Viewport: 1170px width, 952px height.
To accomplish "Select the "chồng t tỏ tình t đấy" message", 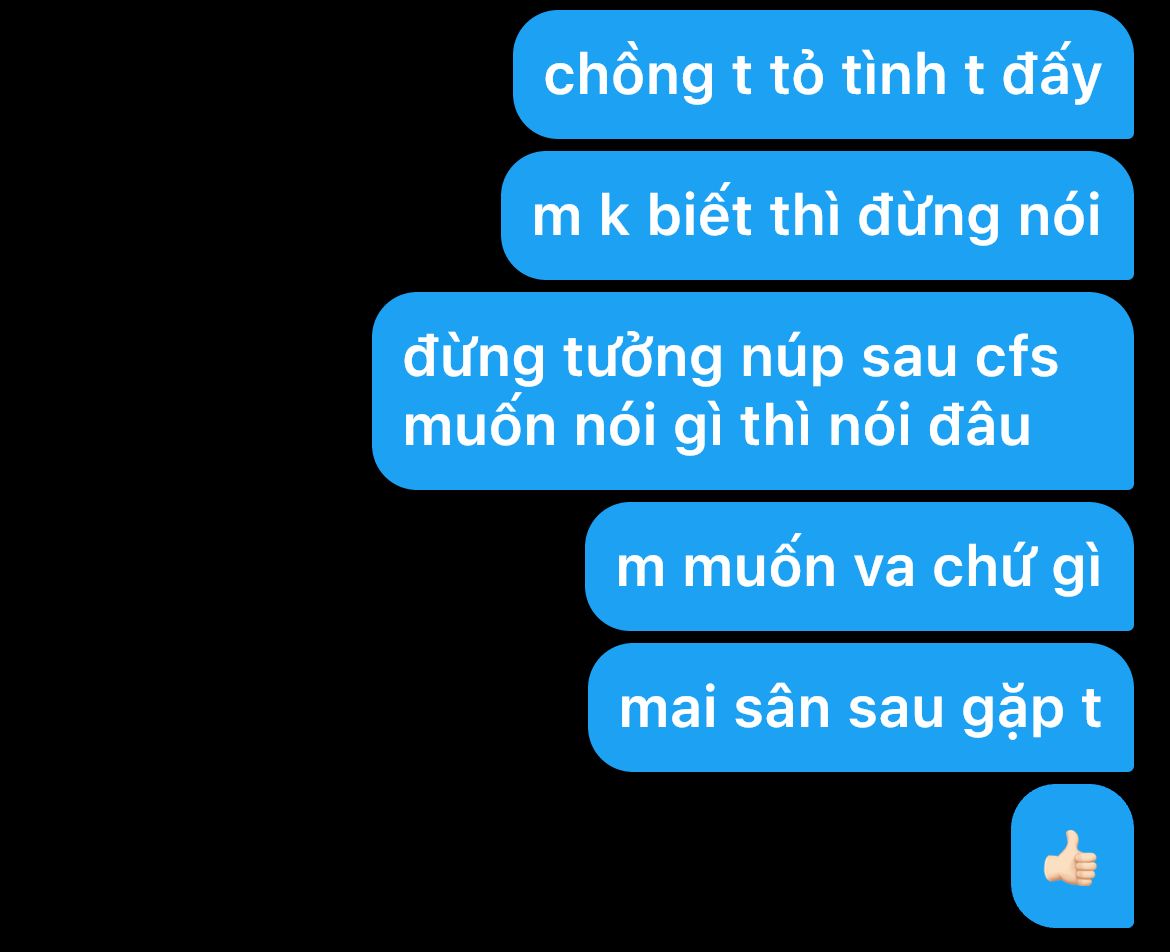I will pyautogui.click(x=823, y=75).
